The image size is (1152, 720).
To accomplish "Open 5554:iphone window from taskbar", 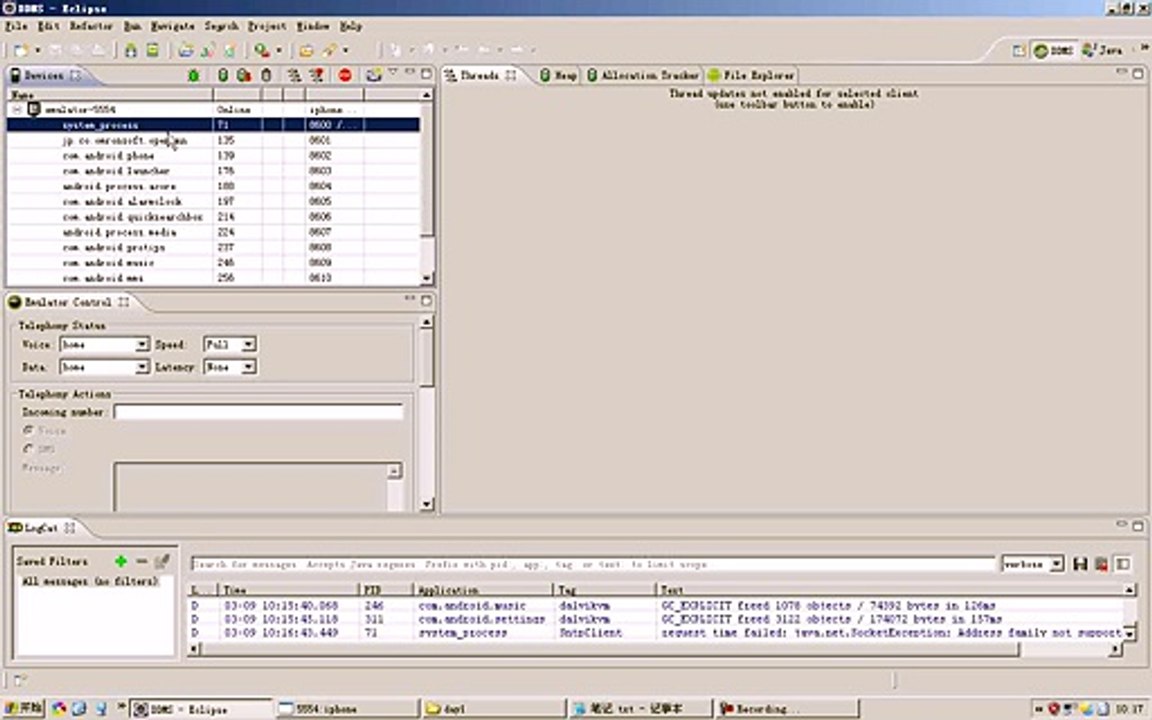I will point(346,708).
